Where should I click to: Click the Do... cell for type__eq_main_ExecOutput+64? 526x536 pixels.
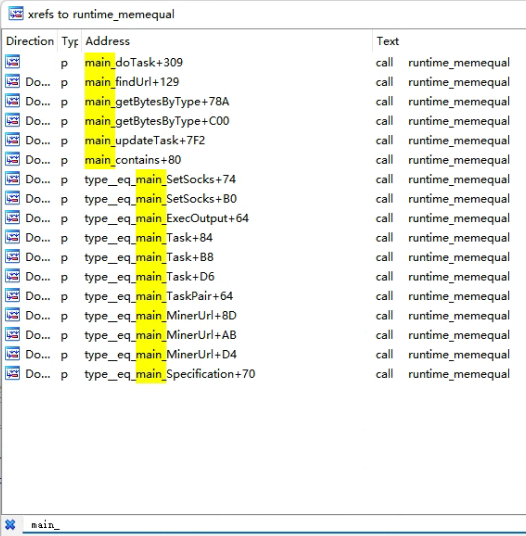coord(38,218)
